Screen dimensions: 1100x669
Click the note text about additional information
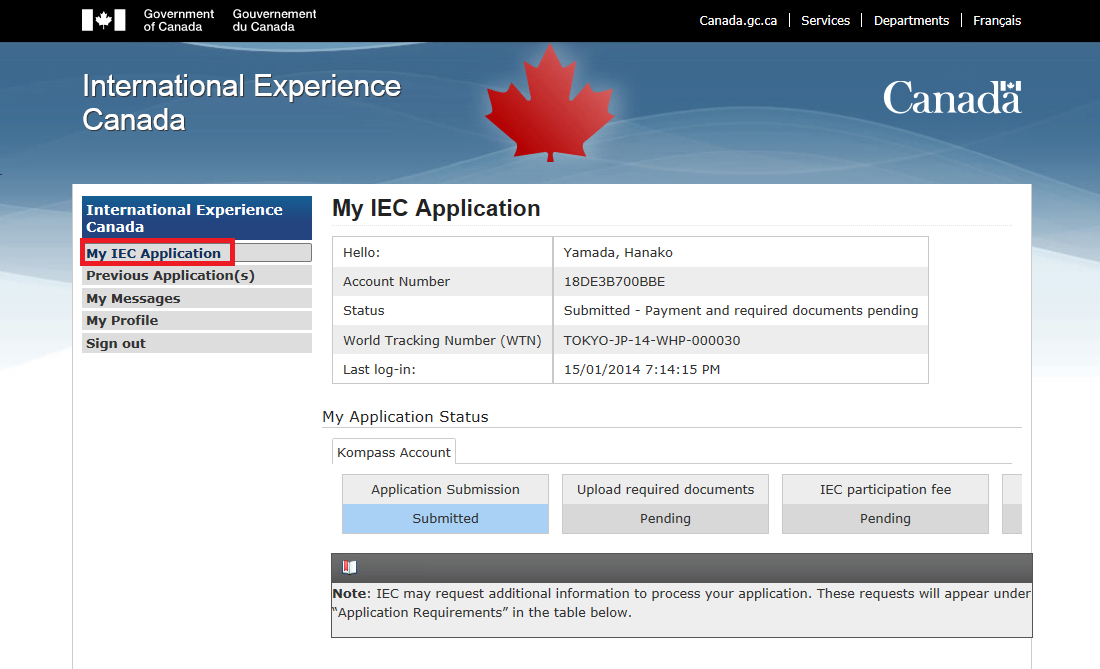[x=681, y=603]
